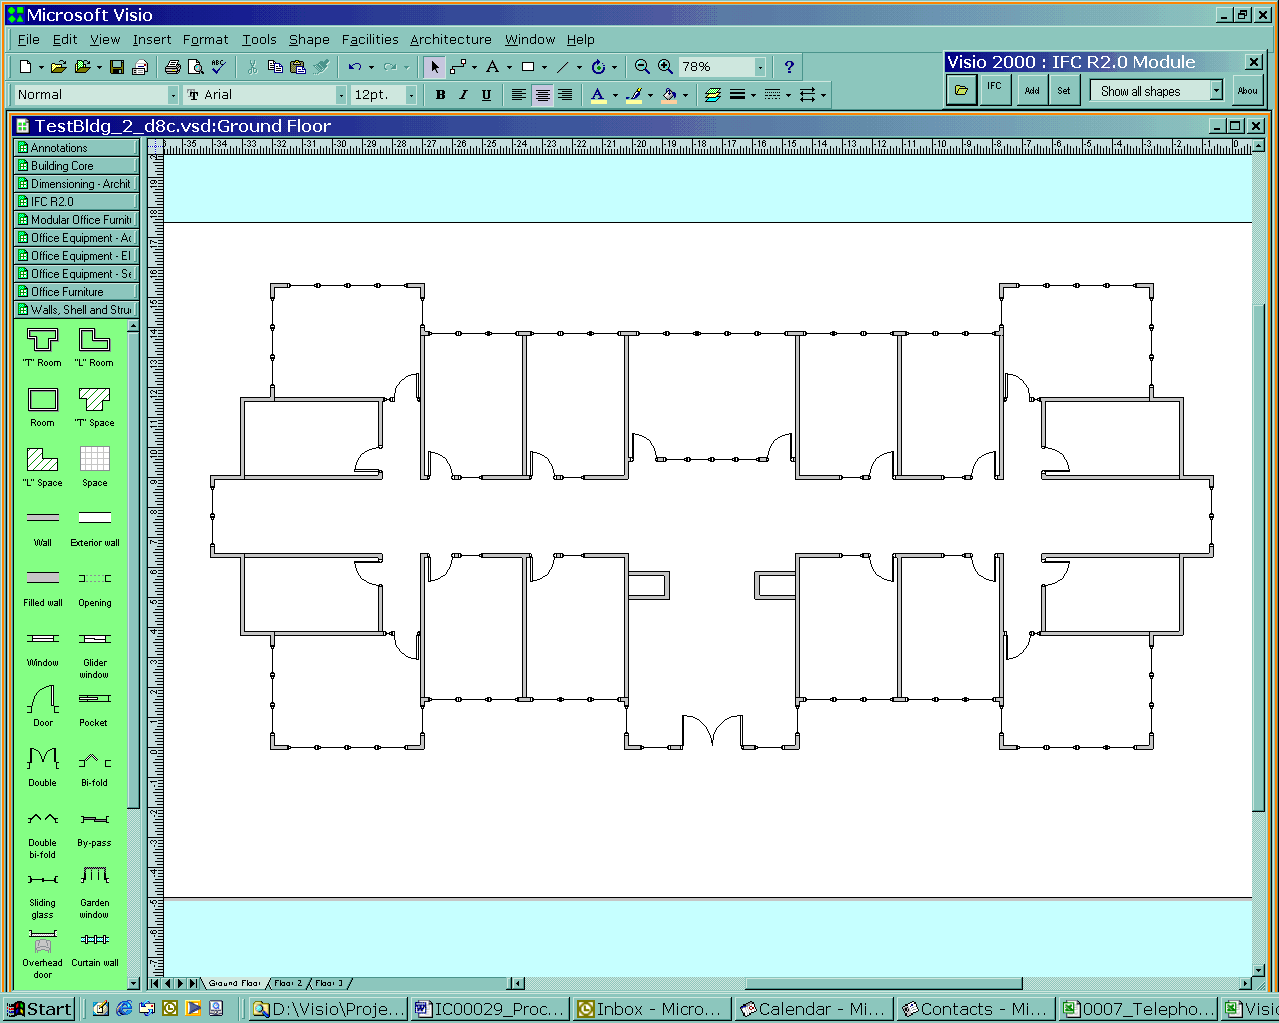Open the File menu
The height and width of the screenshot is (1023, 1279).
tap(29, 39)
